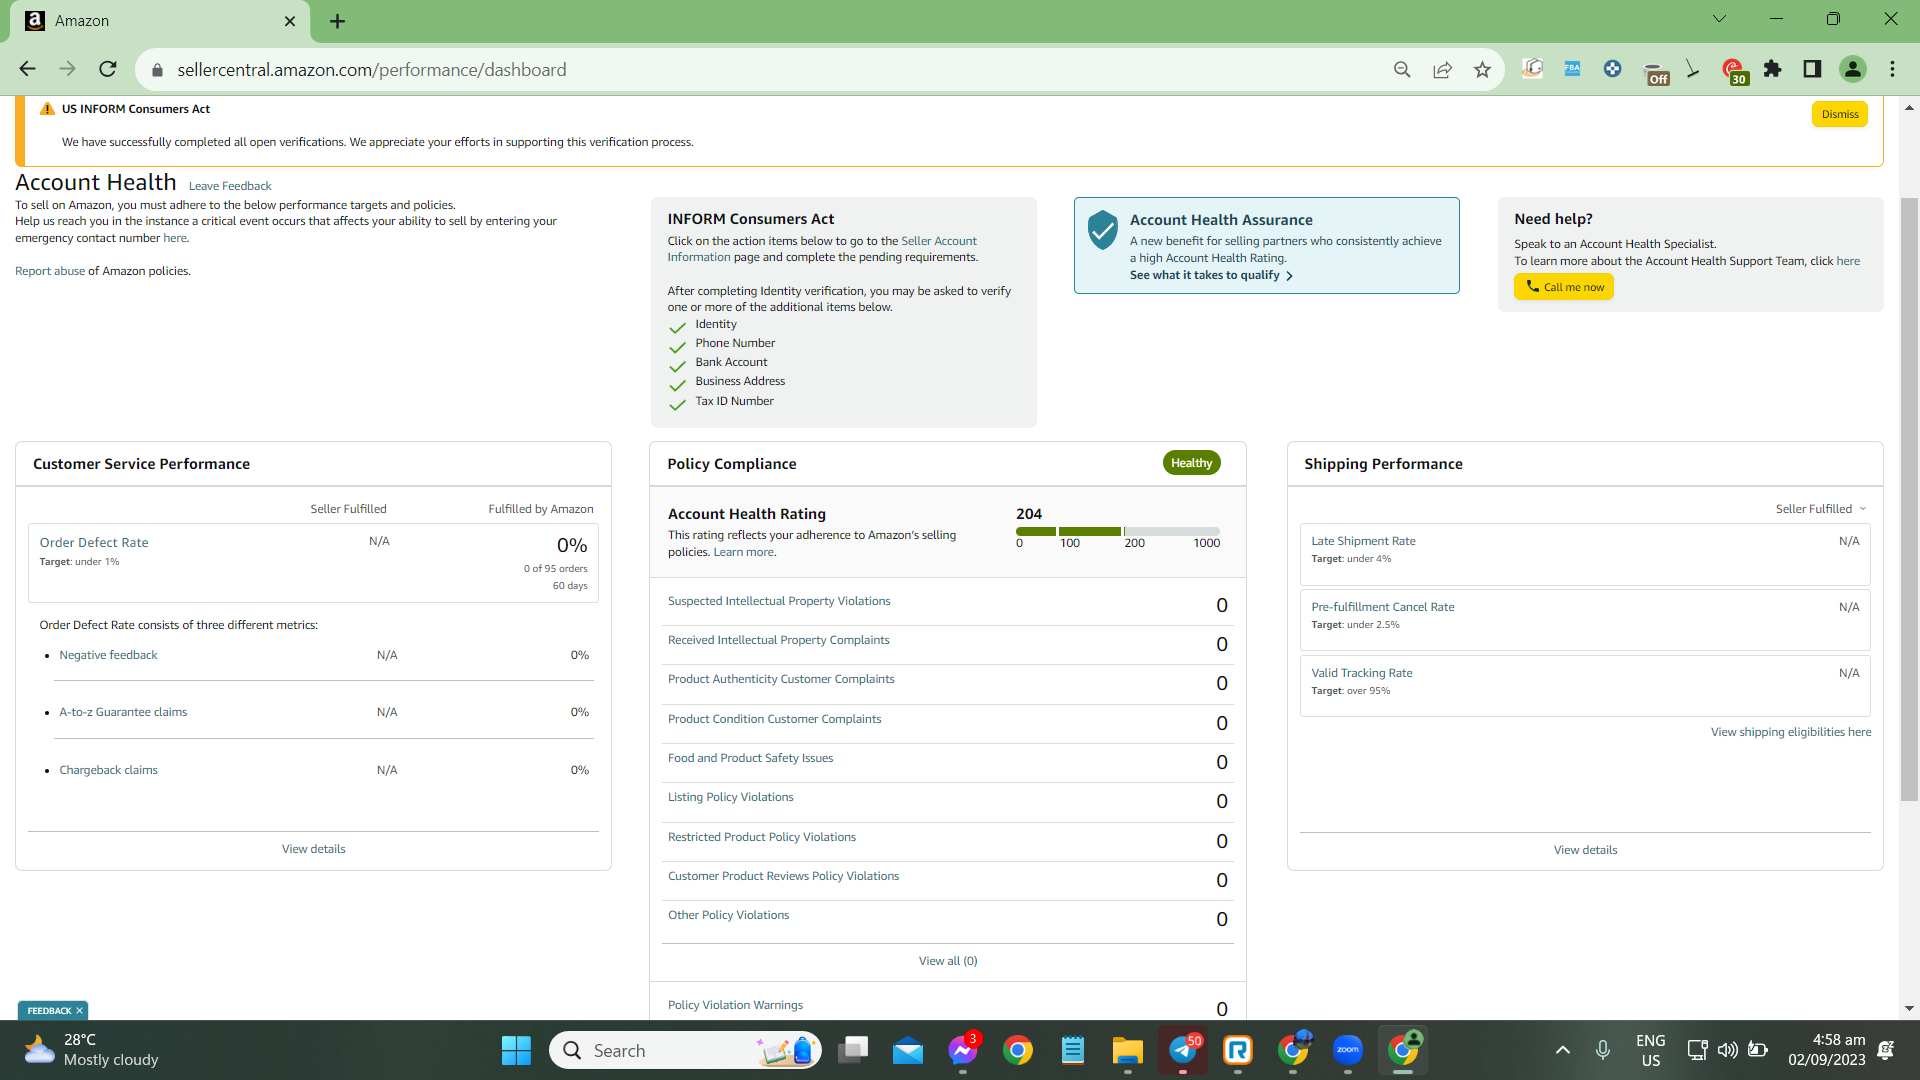Open the Seller Fulfilled dropdown in Shipping Performance
1920x1080 pixels.
pos(1821,509)
